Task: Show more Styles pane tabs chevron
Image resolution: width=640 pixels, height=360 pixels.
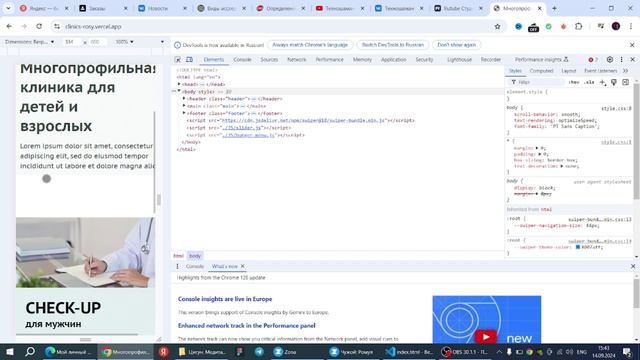Action: (x=625, y=71)
